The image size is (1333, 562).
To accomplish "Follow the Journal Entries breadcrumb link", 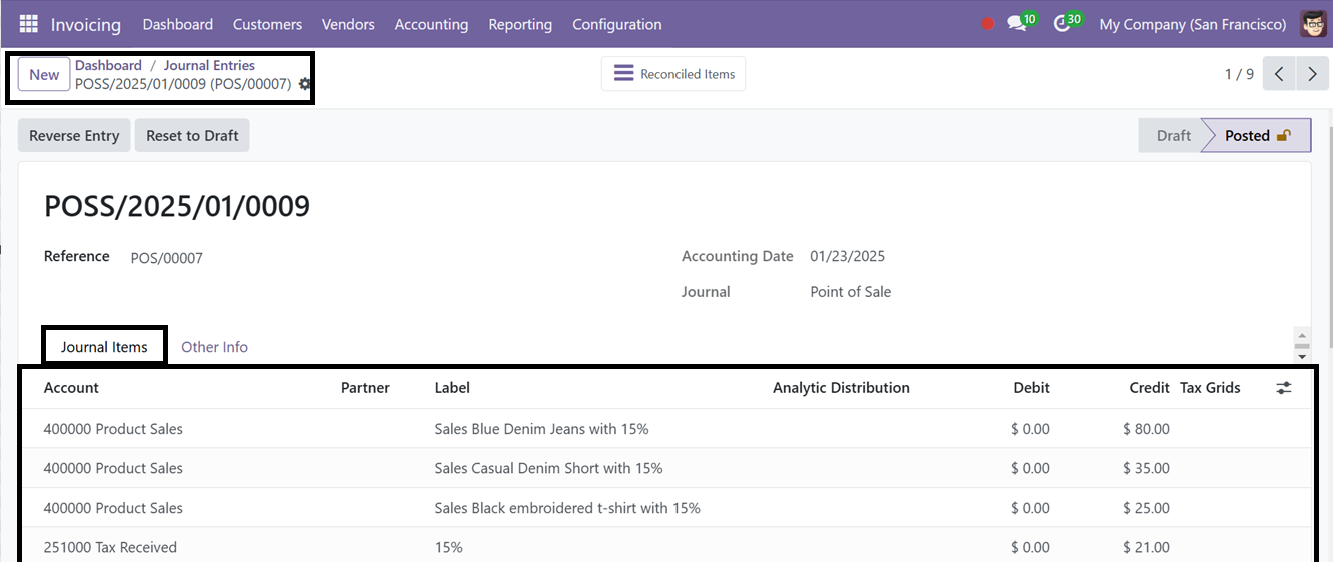I will [x=209, y=65].
